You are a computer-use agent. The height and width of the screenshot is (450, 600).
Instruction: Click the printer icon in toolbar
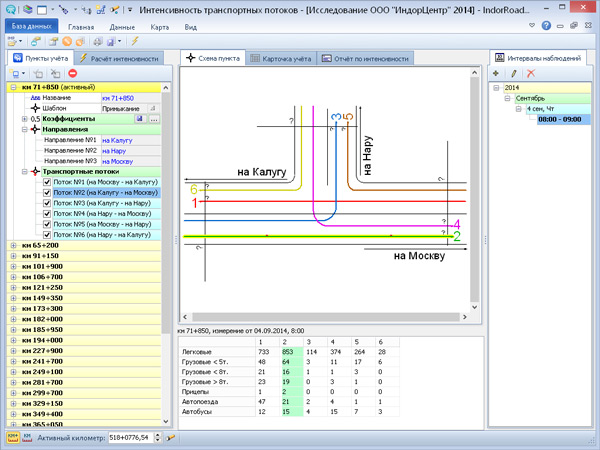click(98, 42)
